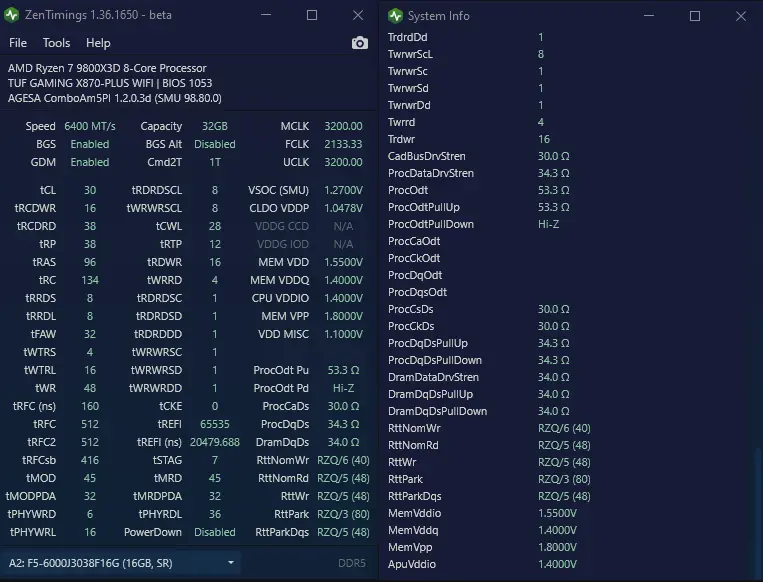Open the Tools menu

coord(56,43)
